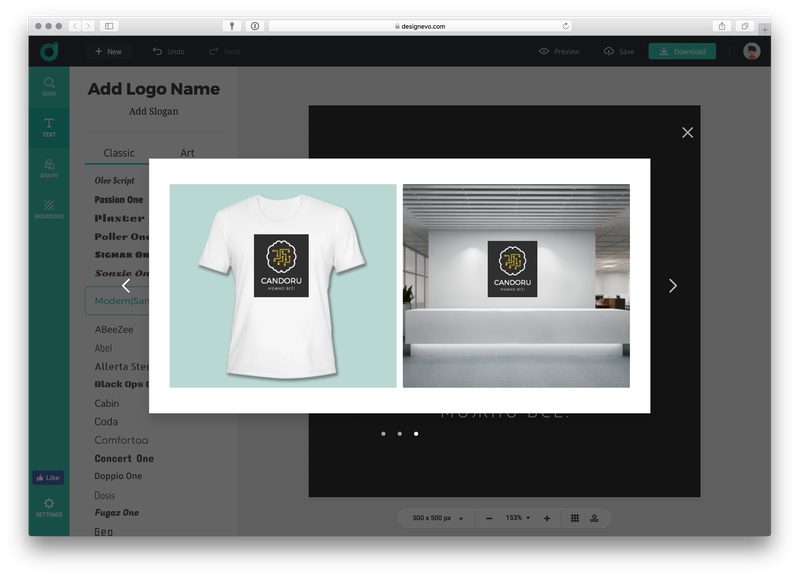This screenshot has width=800, height=577.
Task: Toggle the Safari sidebar button
Action: point(109,26)
